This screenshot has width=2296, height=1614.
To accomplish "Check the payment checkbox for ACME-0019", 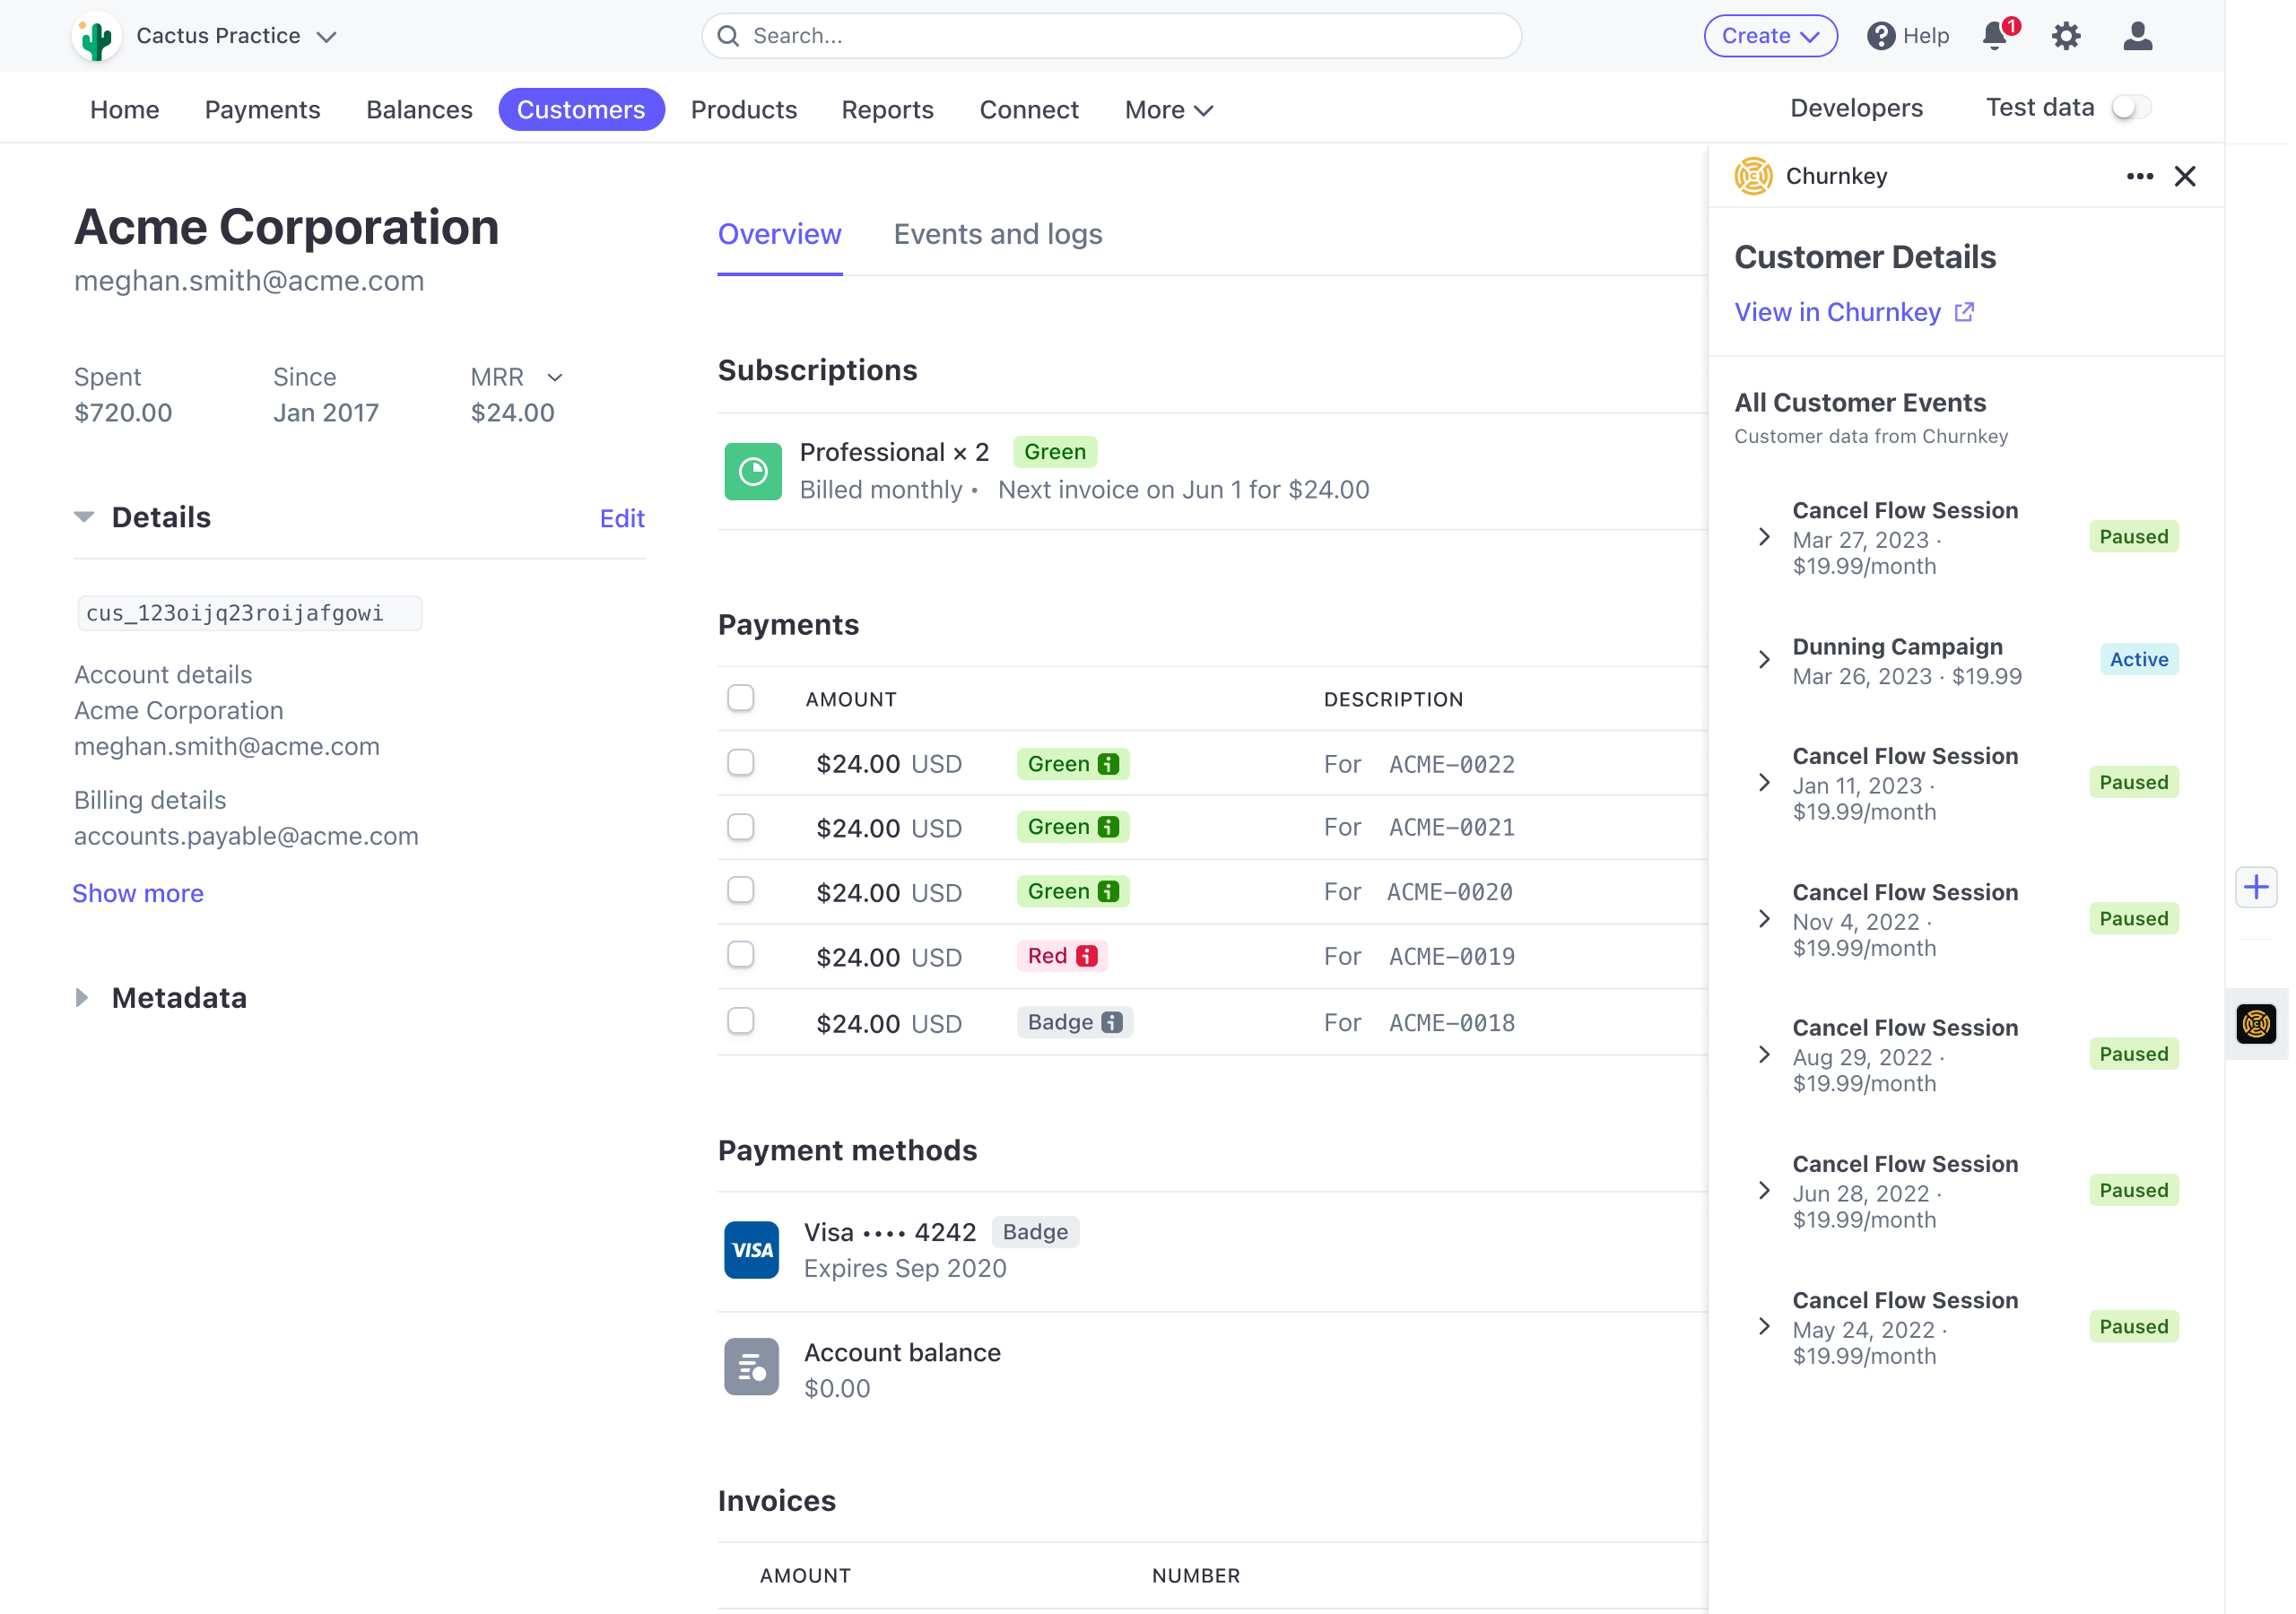I will [741, 954].
